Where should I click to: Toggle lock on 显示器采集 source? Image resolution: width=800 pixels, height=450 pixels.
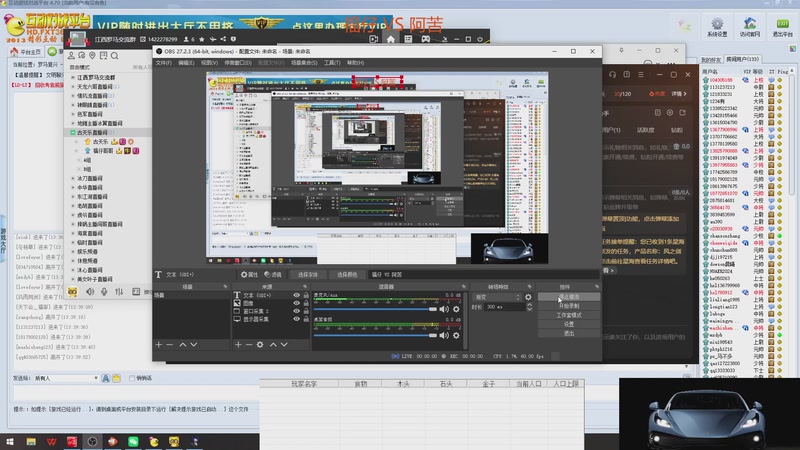coord(306,319)
